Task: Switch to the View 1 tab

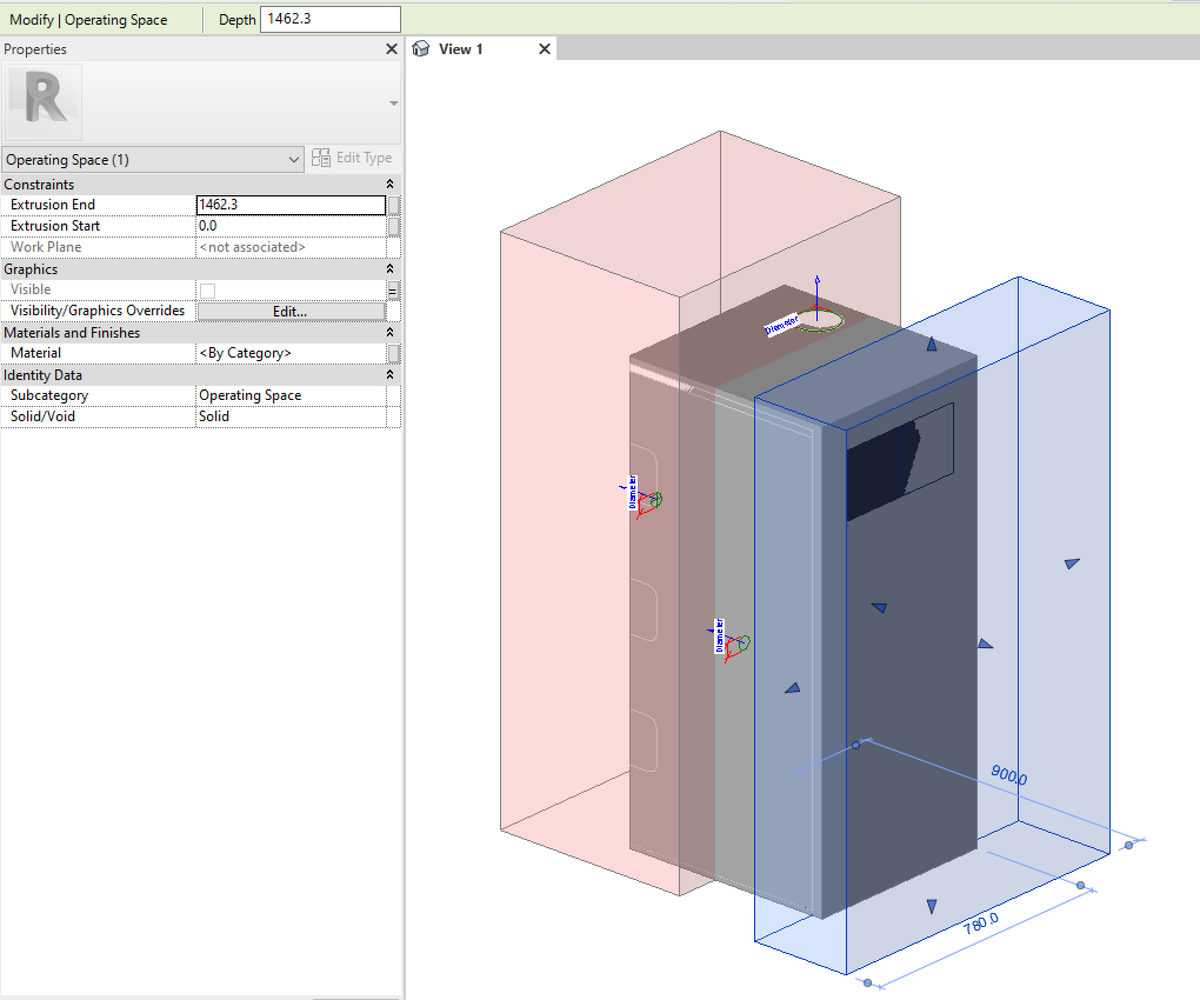Action: [x=461, y=49]
